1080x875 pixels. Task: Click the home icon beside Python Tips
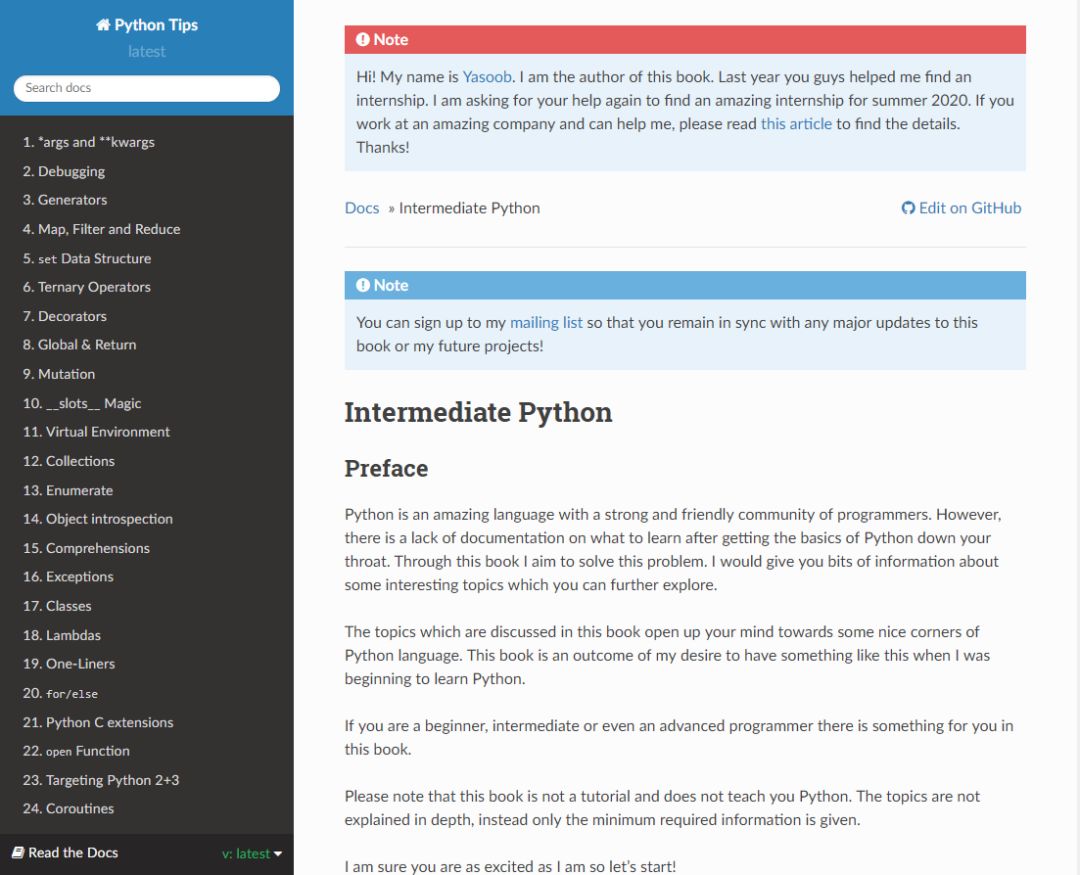click(x=103, y=25)
